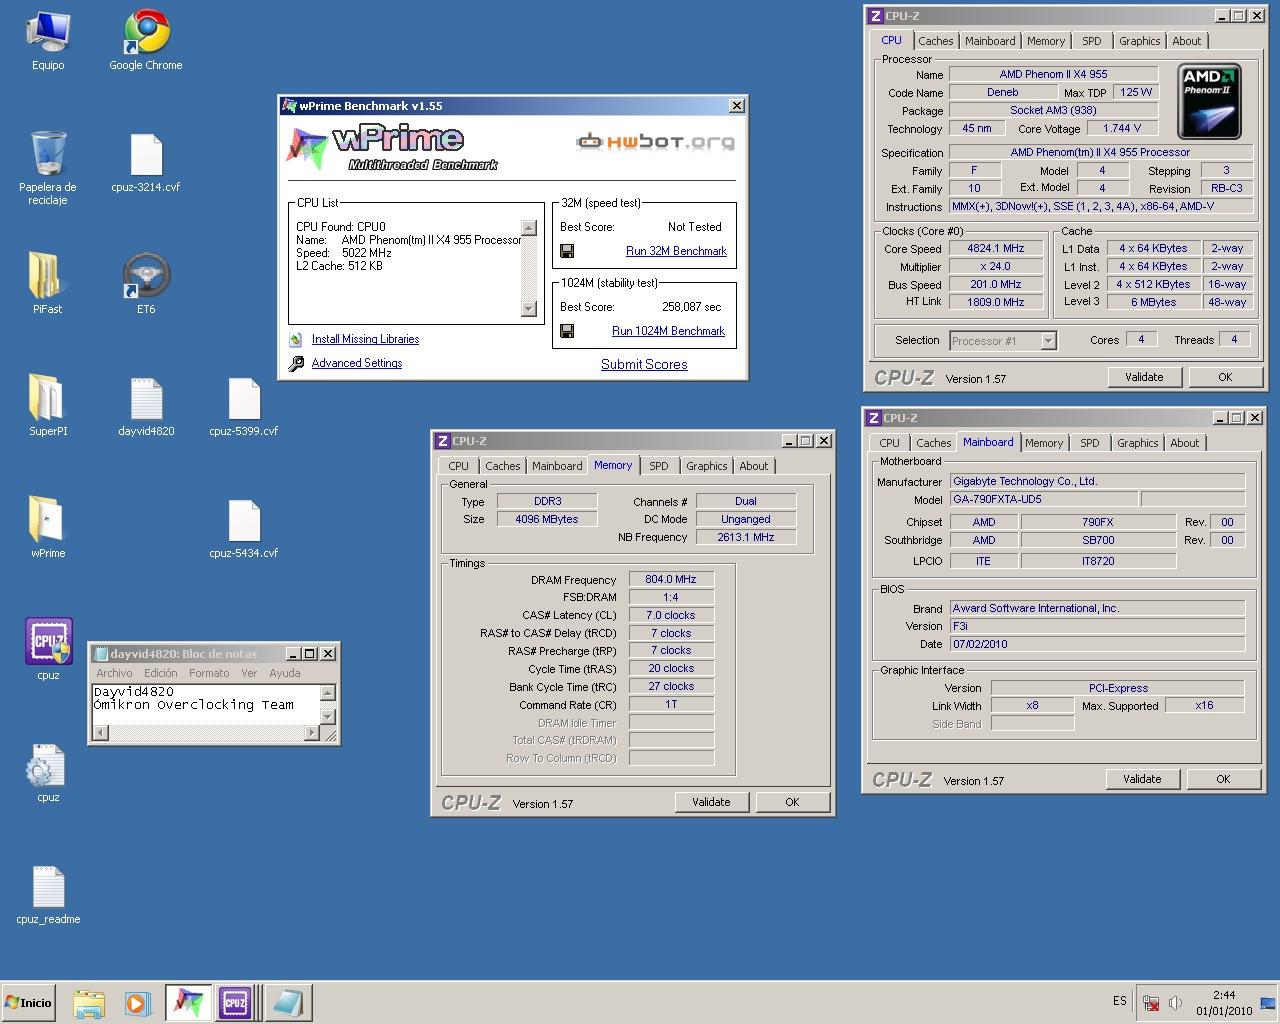
Task: Click the network icon in system tray
Action: click(1152, 1003)
